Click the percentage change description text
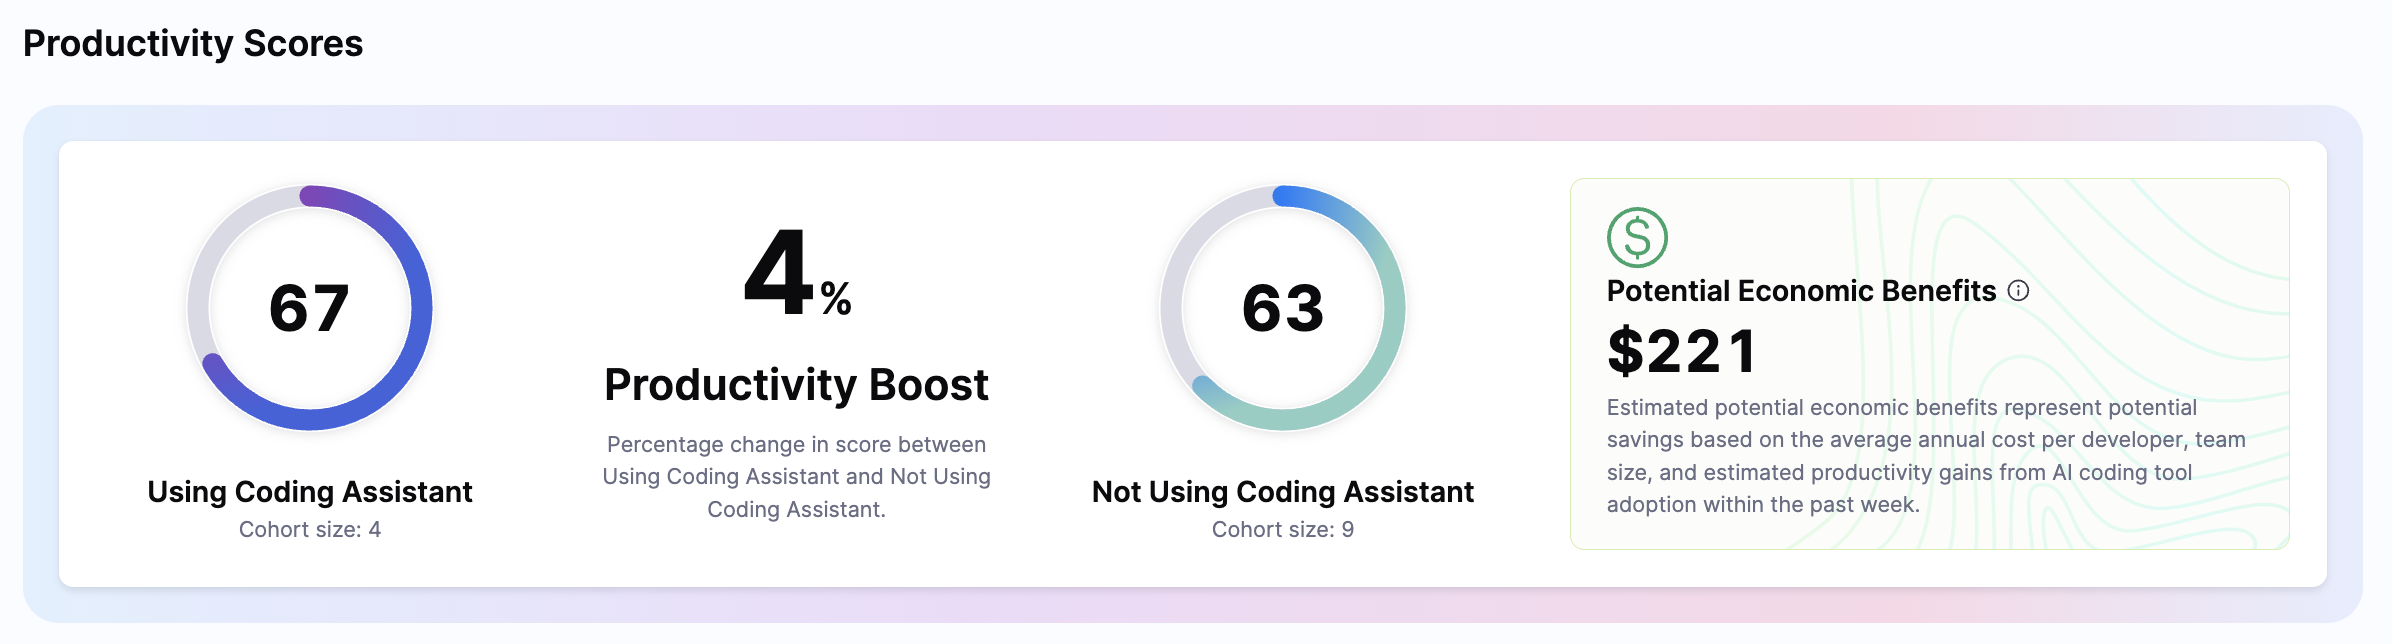 (x=796, y=476)
